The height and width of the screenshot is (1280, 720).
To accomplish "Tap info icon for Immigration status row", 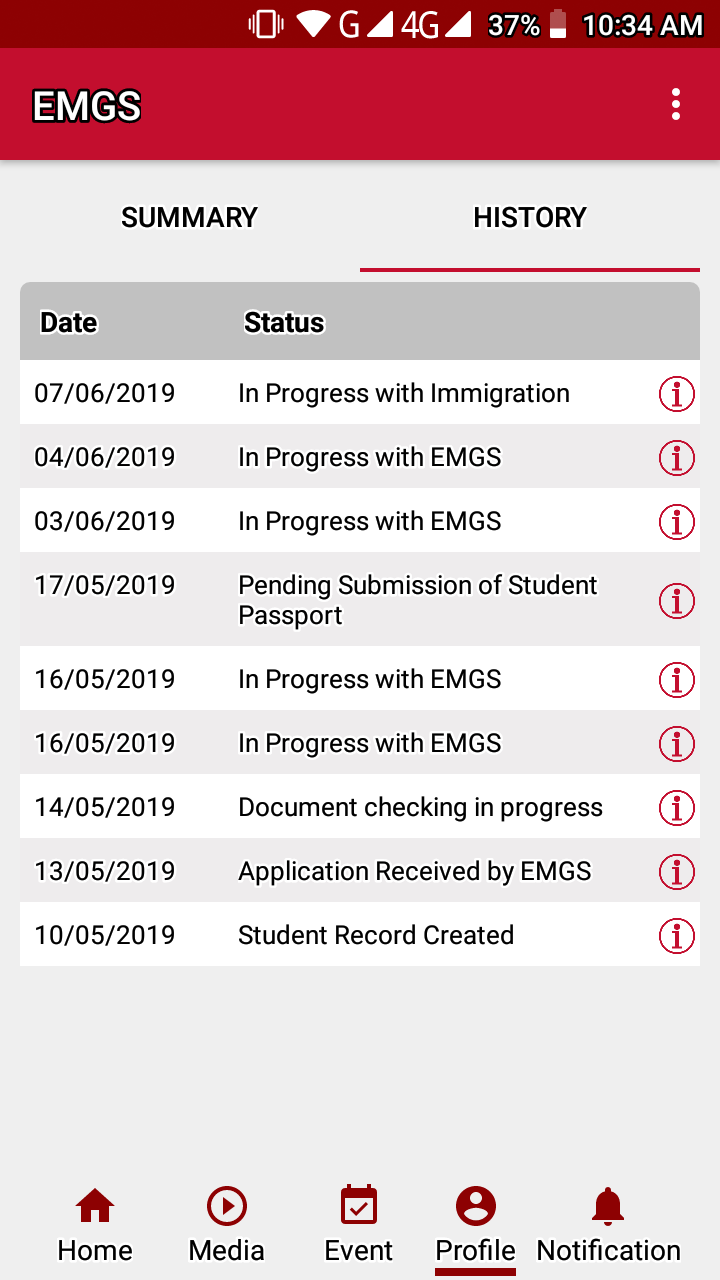I will point(677,394).
